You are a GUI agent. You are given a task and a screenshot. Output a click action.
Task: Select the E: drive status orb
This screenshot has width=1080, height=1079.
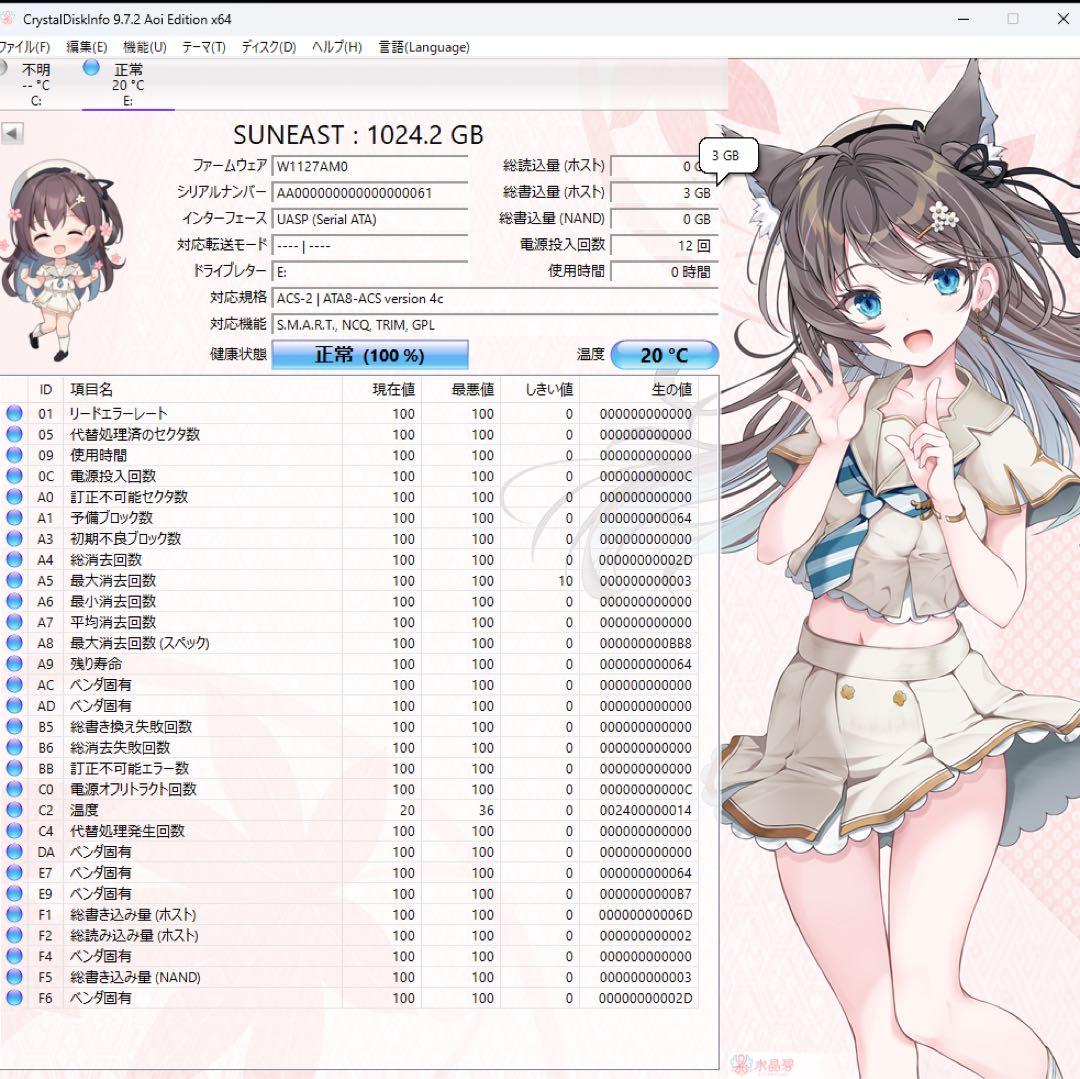[x=92, y=68]
